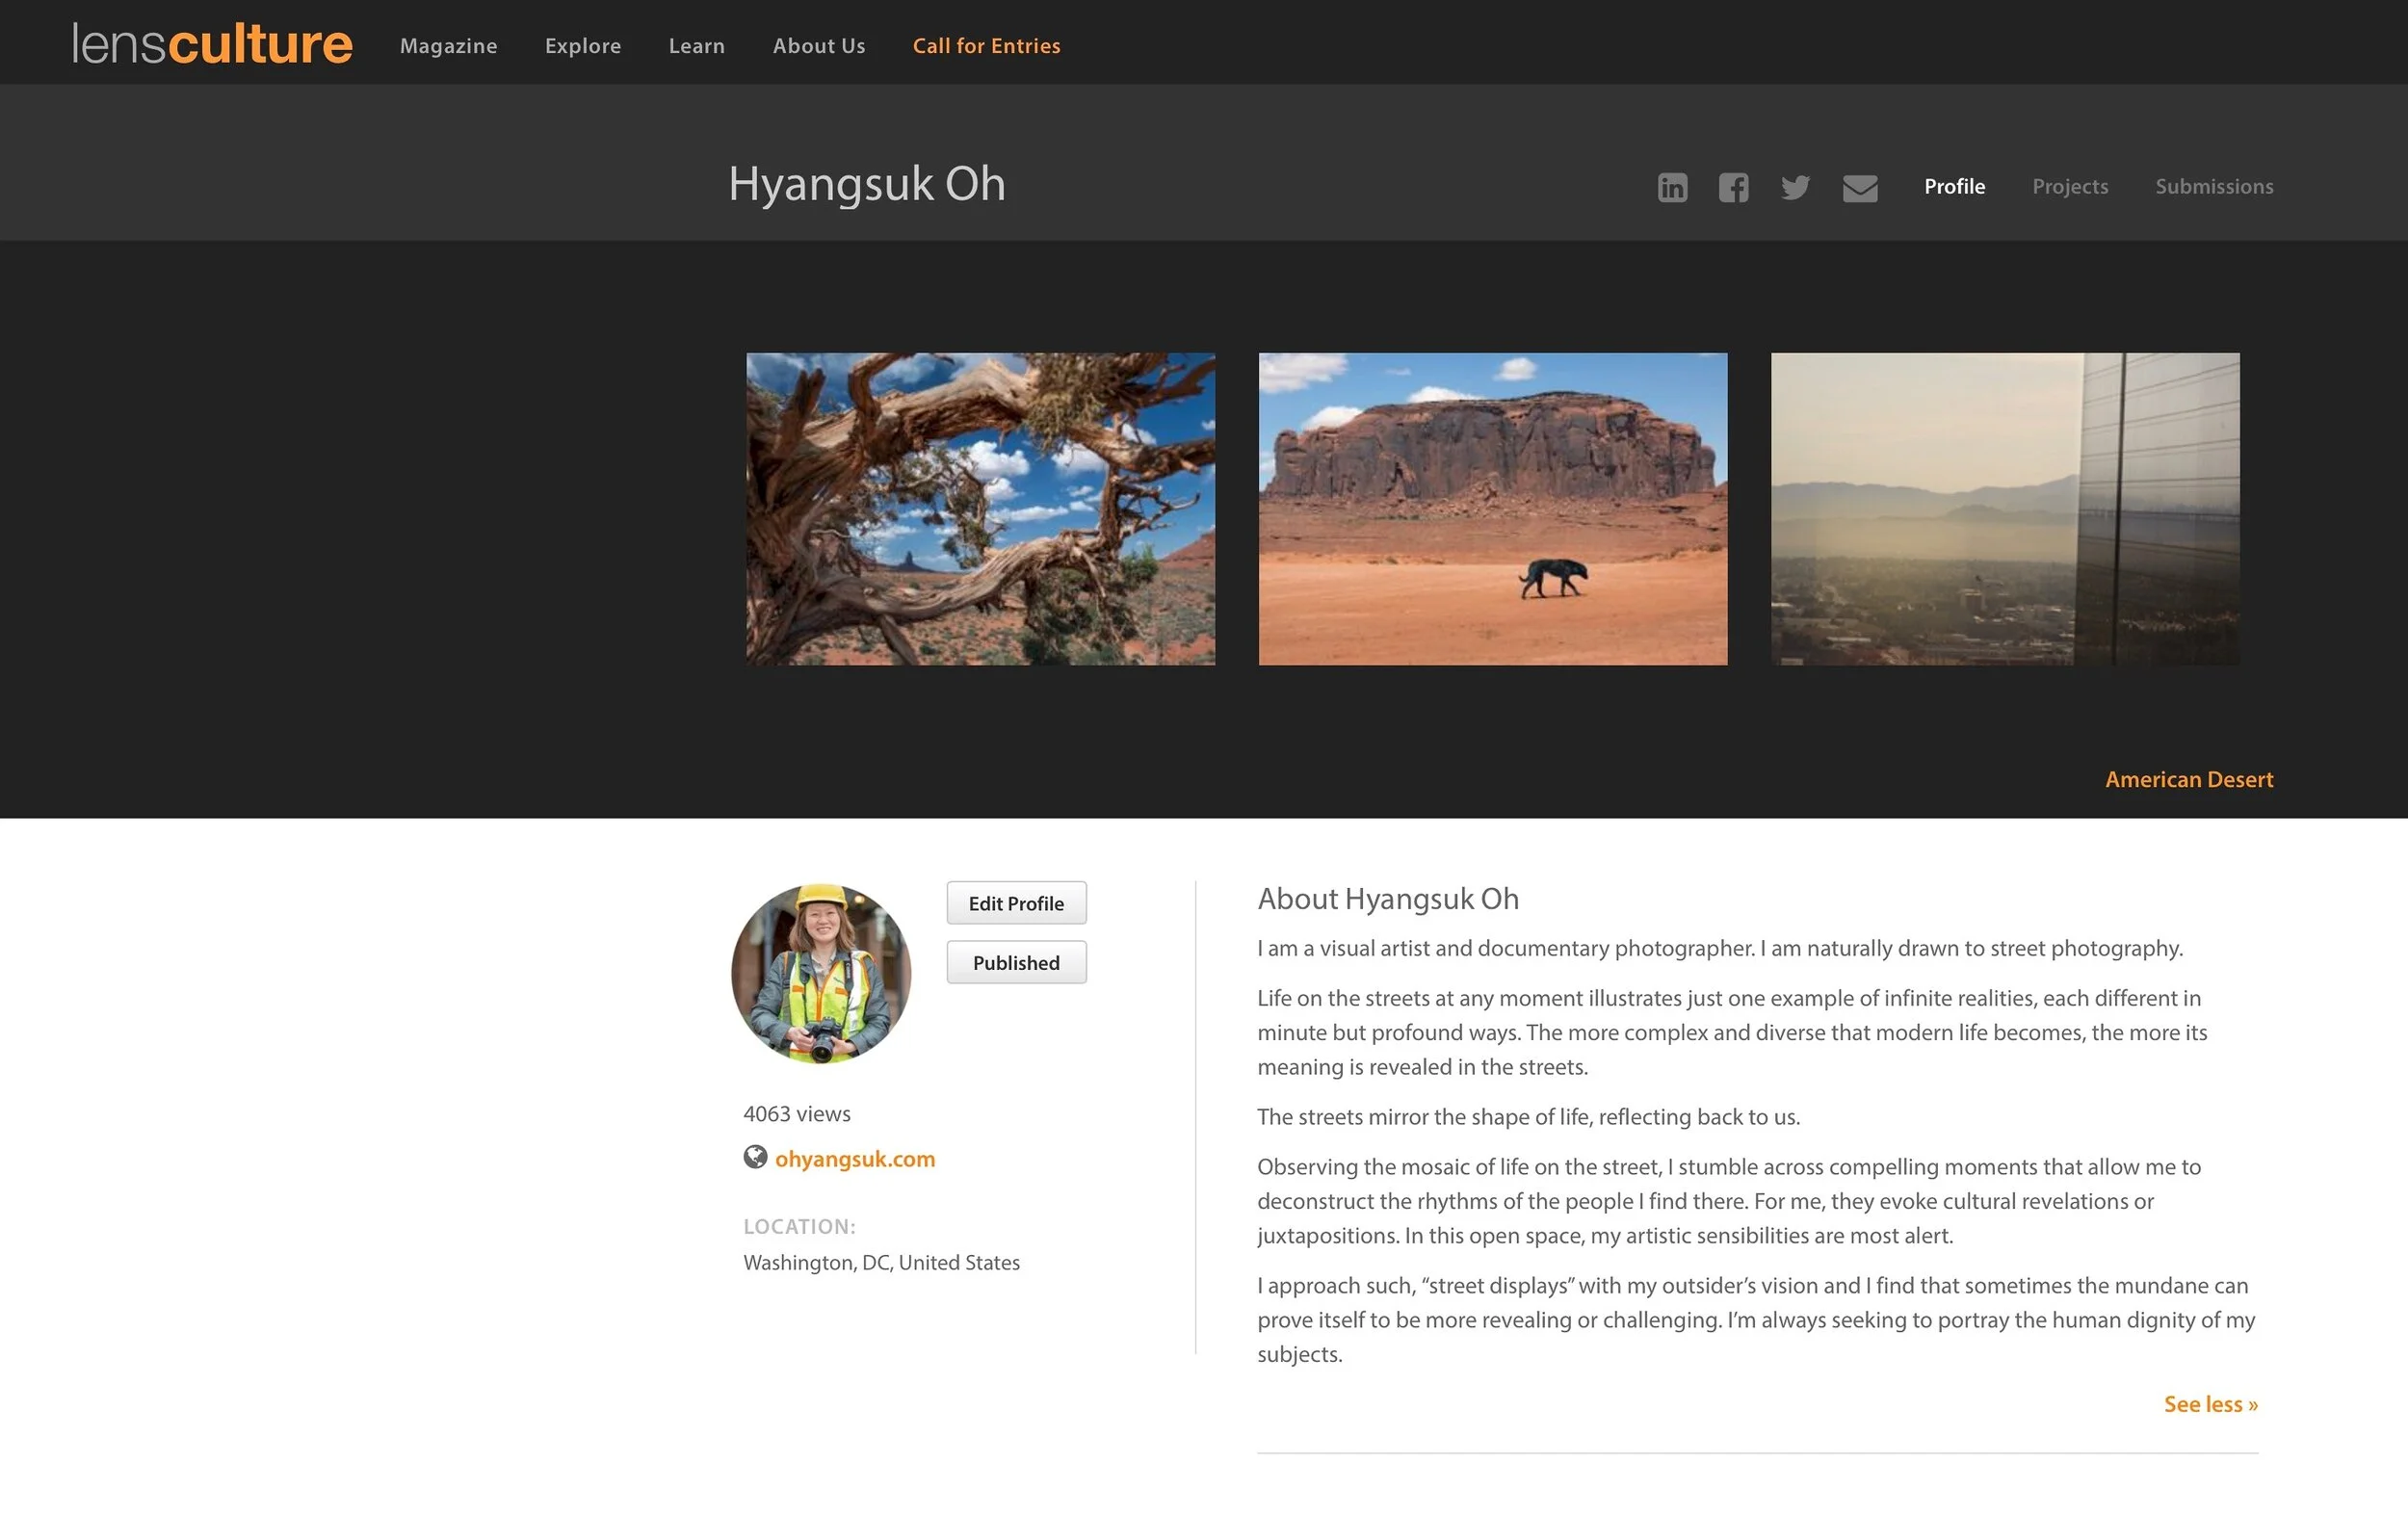Viewport: 2408px width, 1515px height.
Task: Open Call for Entries link
Action: pos(986,46)
